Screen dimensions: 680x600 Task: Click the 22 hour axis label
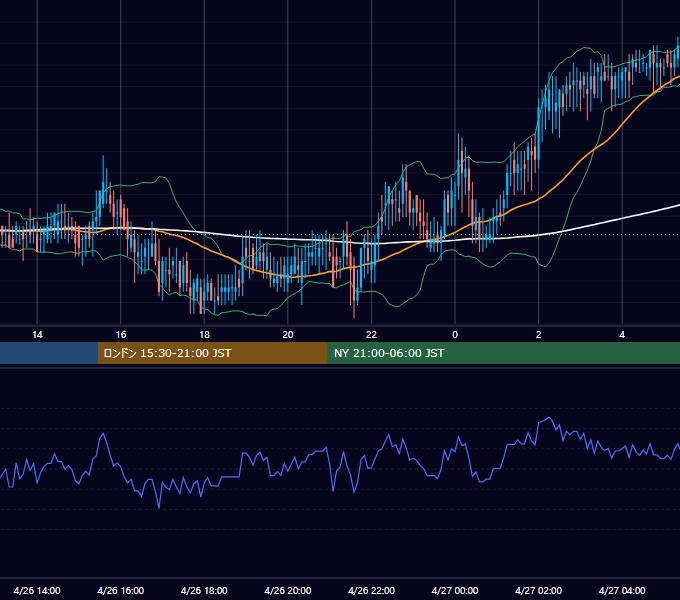(371, 335)
